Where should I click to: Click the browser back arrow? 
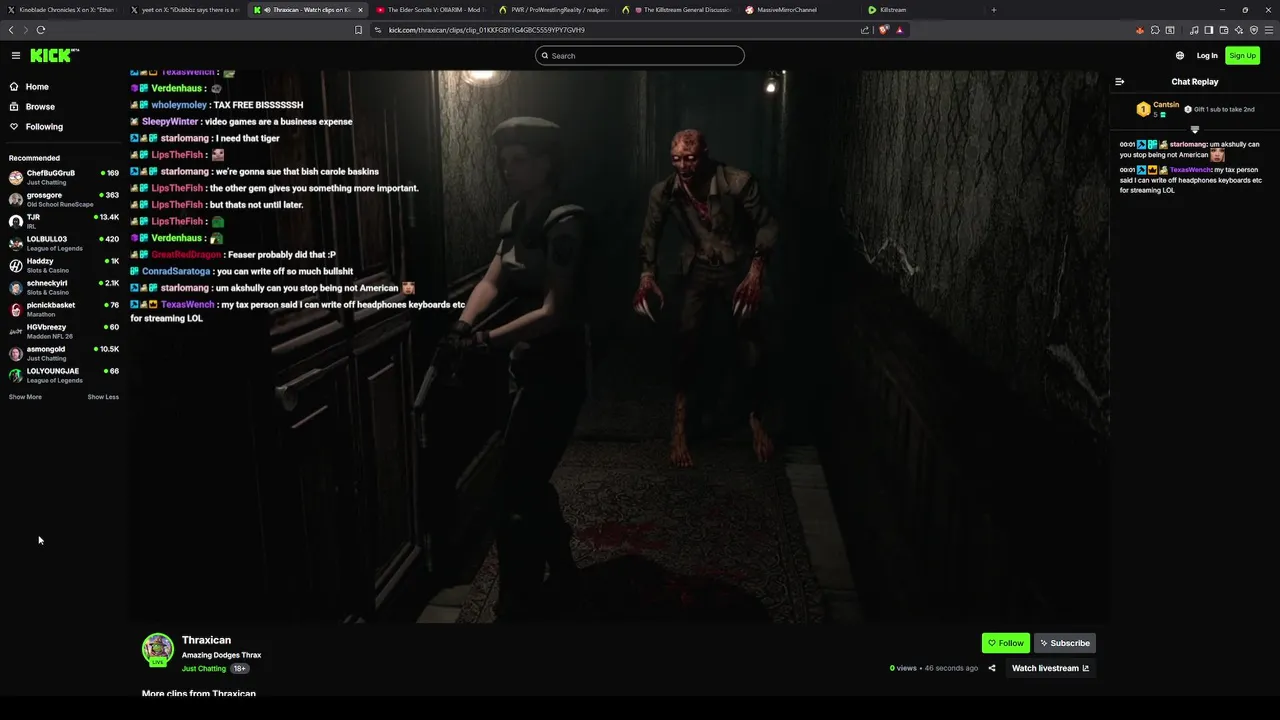11,30
